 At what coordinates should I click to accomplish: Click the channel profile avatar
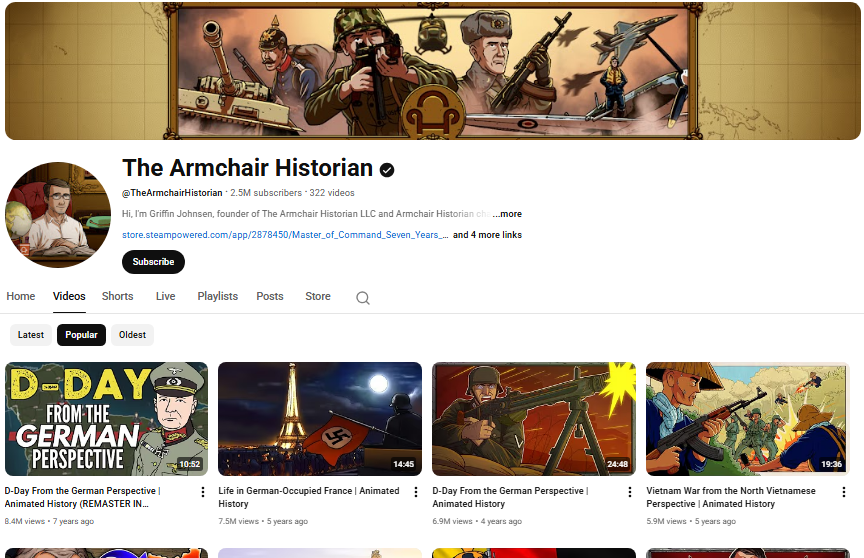coord(58,215)
